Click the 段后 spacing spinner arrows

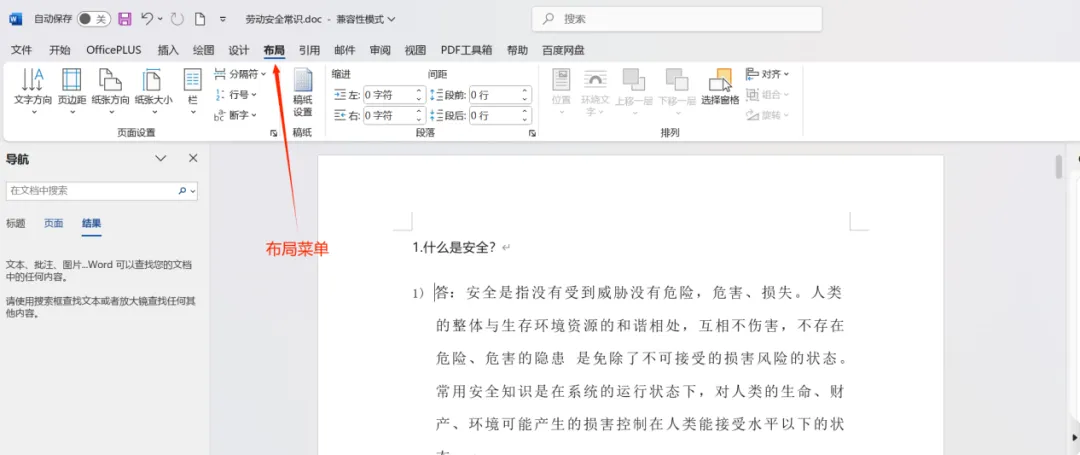[x=526, y=115]
